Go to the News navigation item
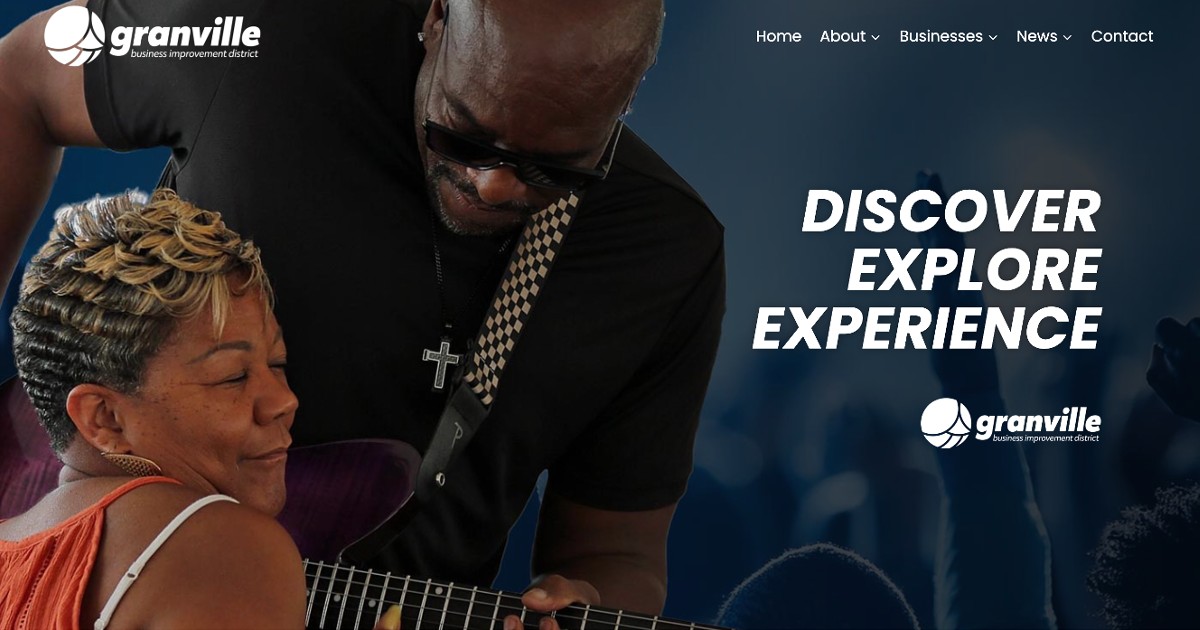This screenshot has height=630, width=1200. click(1036, 36)
